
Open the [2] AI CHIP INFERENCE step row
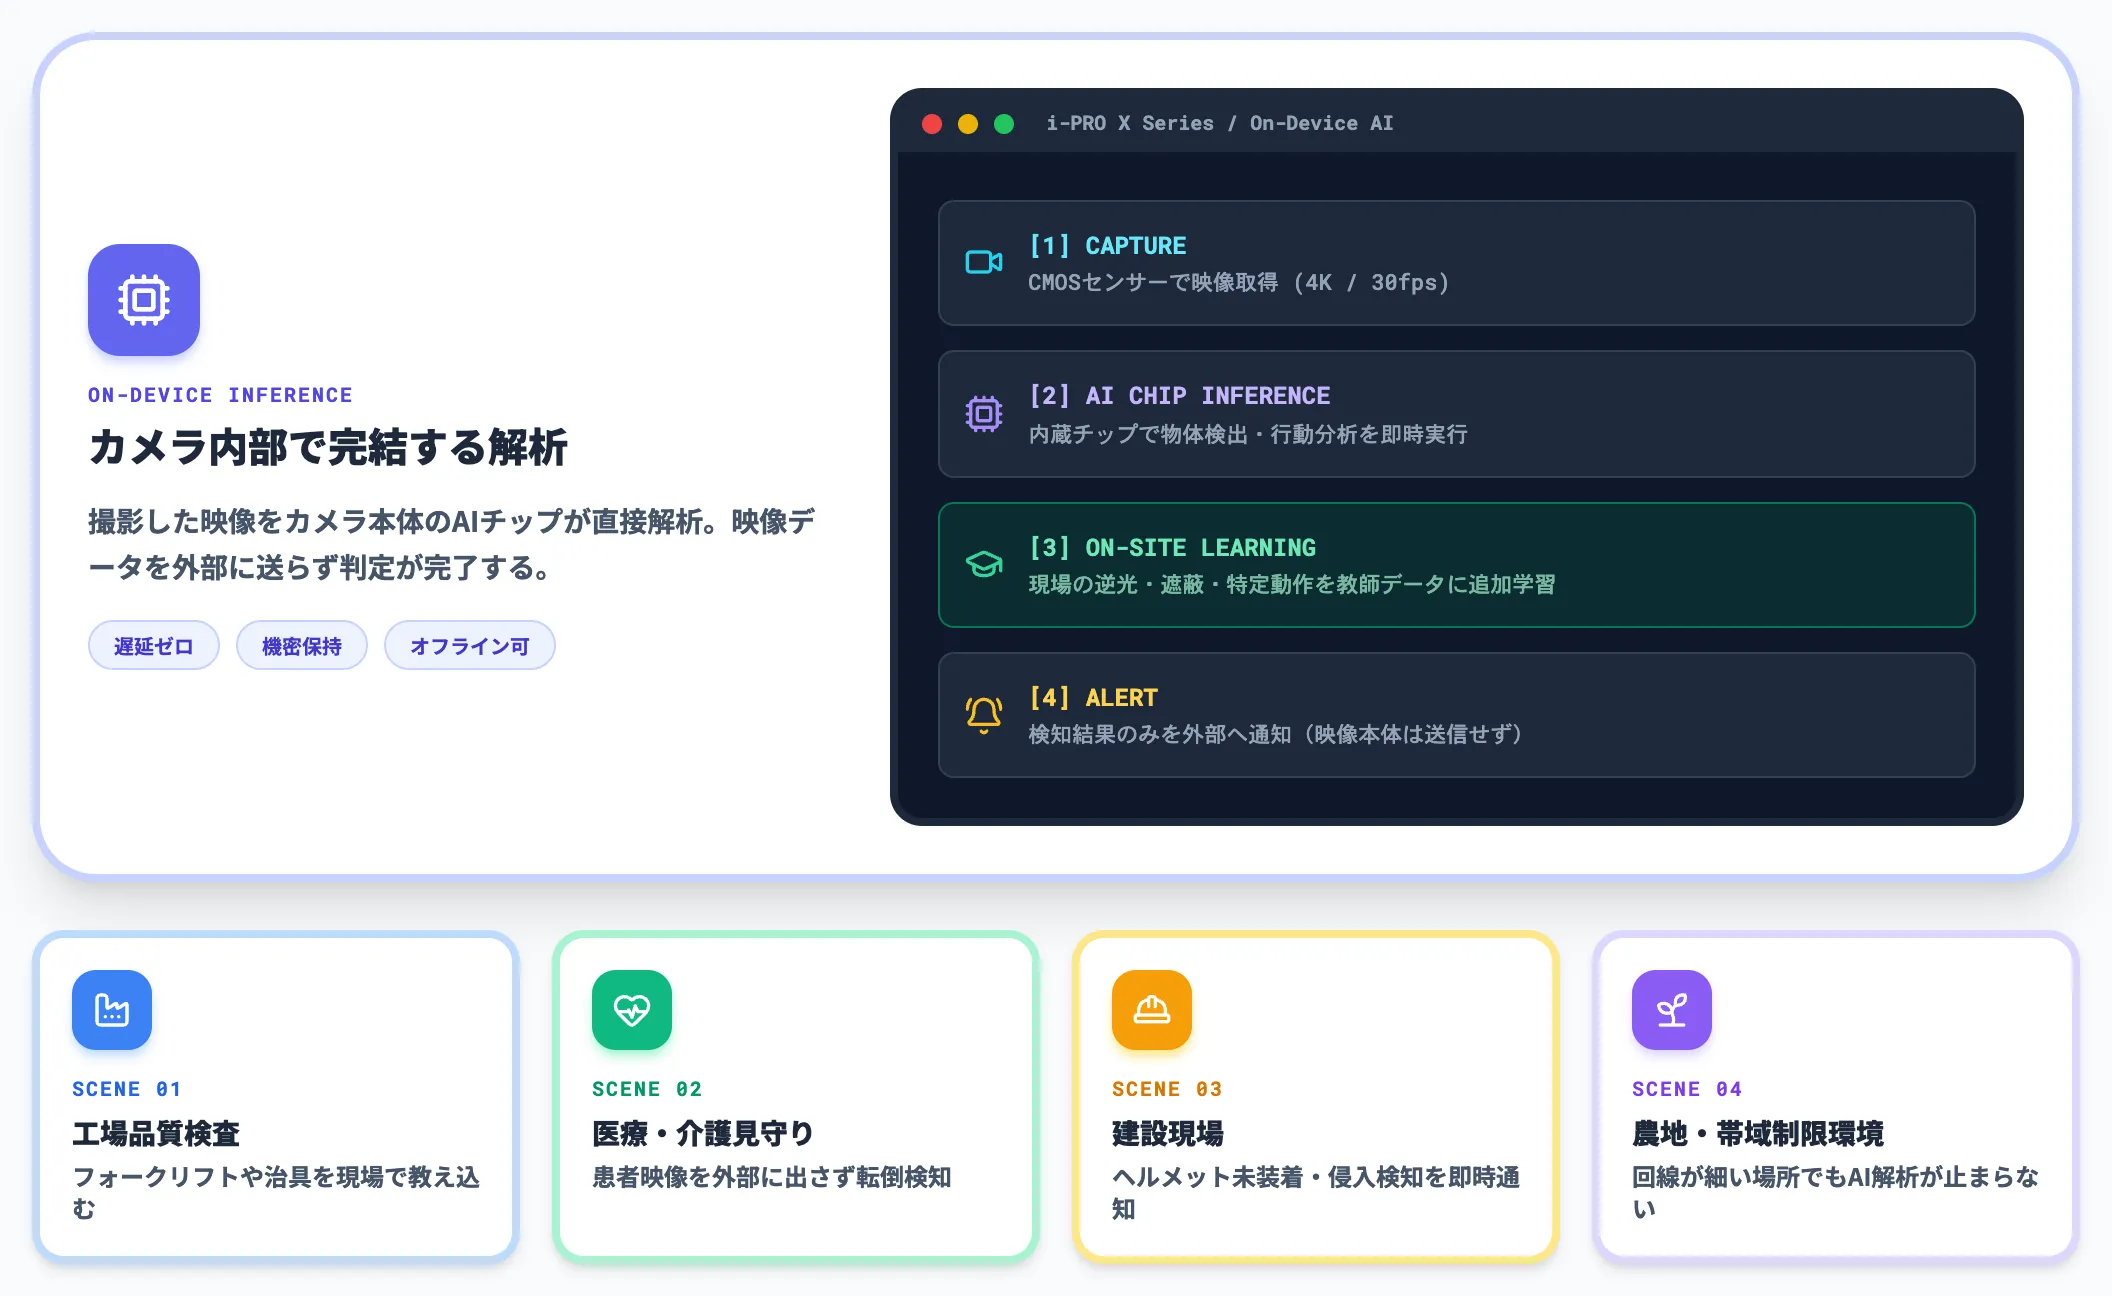coord(1456,414)
